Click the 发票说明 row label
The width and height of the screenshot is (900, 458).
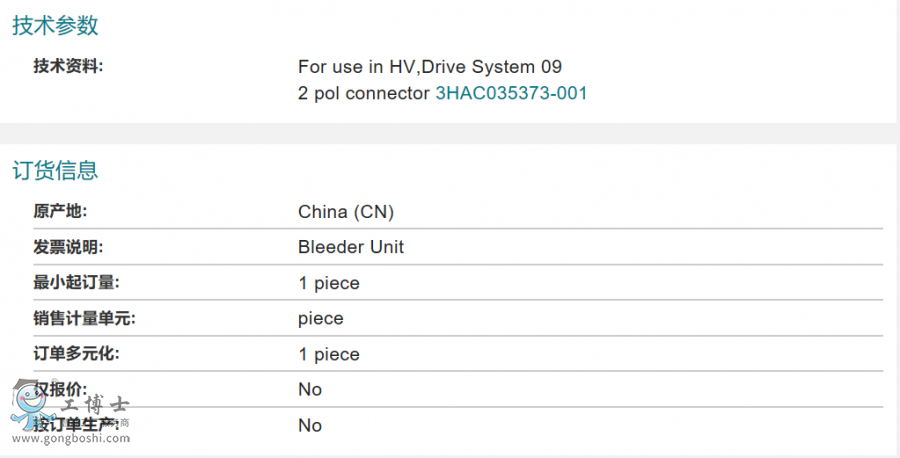pos(68,247)
